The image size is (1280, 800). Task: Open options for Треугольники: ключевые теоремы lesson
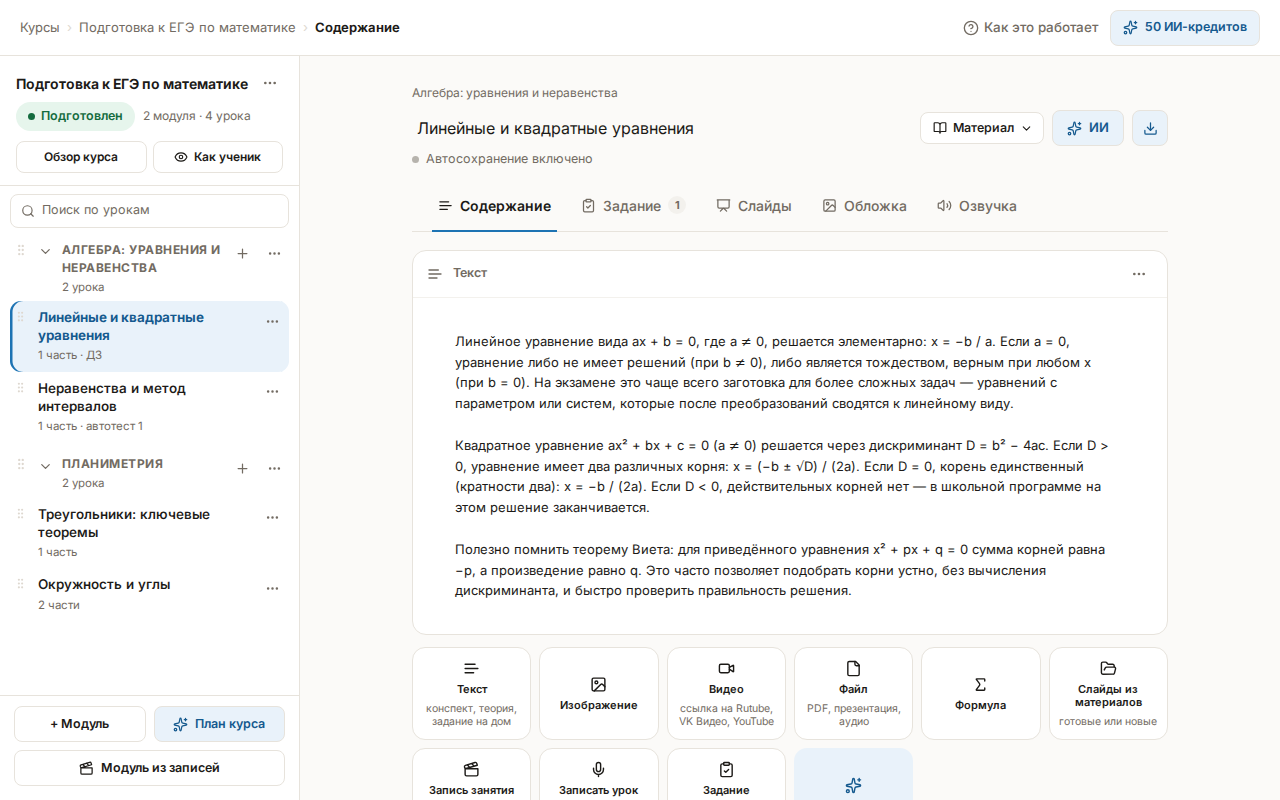coord(272,518)
